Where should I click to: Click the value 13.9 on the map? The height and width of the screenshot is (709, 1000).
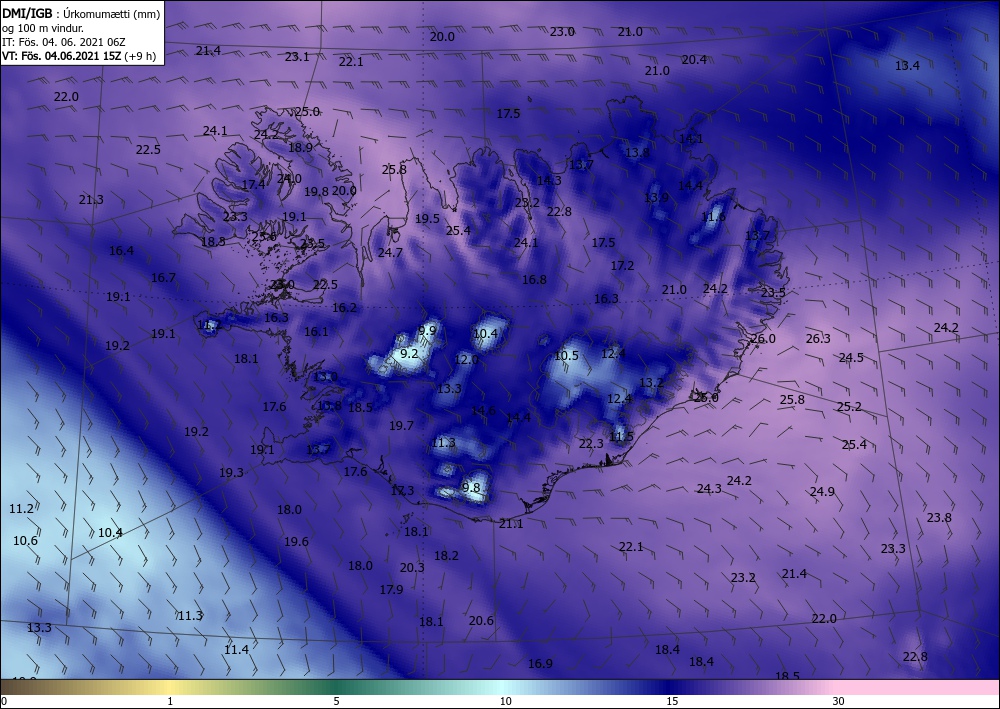(x=656, y=198)
